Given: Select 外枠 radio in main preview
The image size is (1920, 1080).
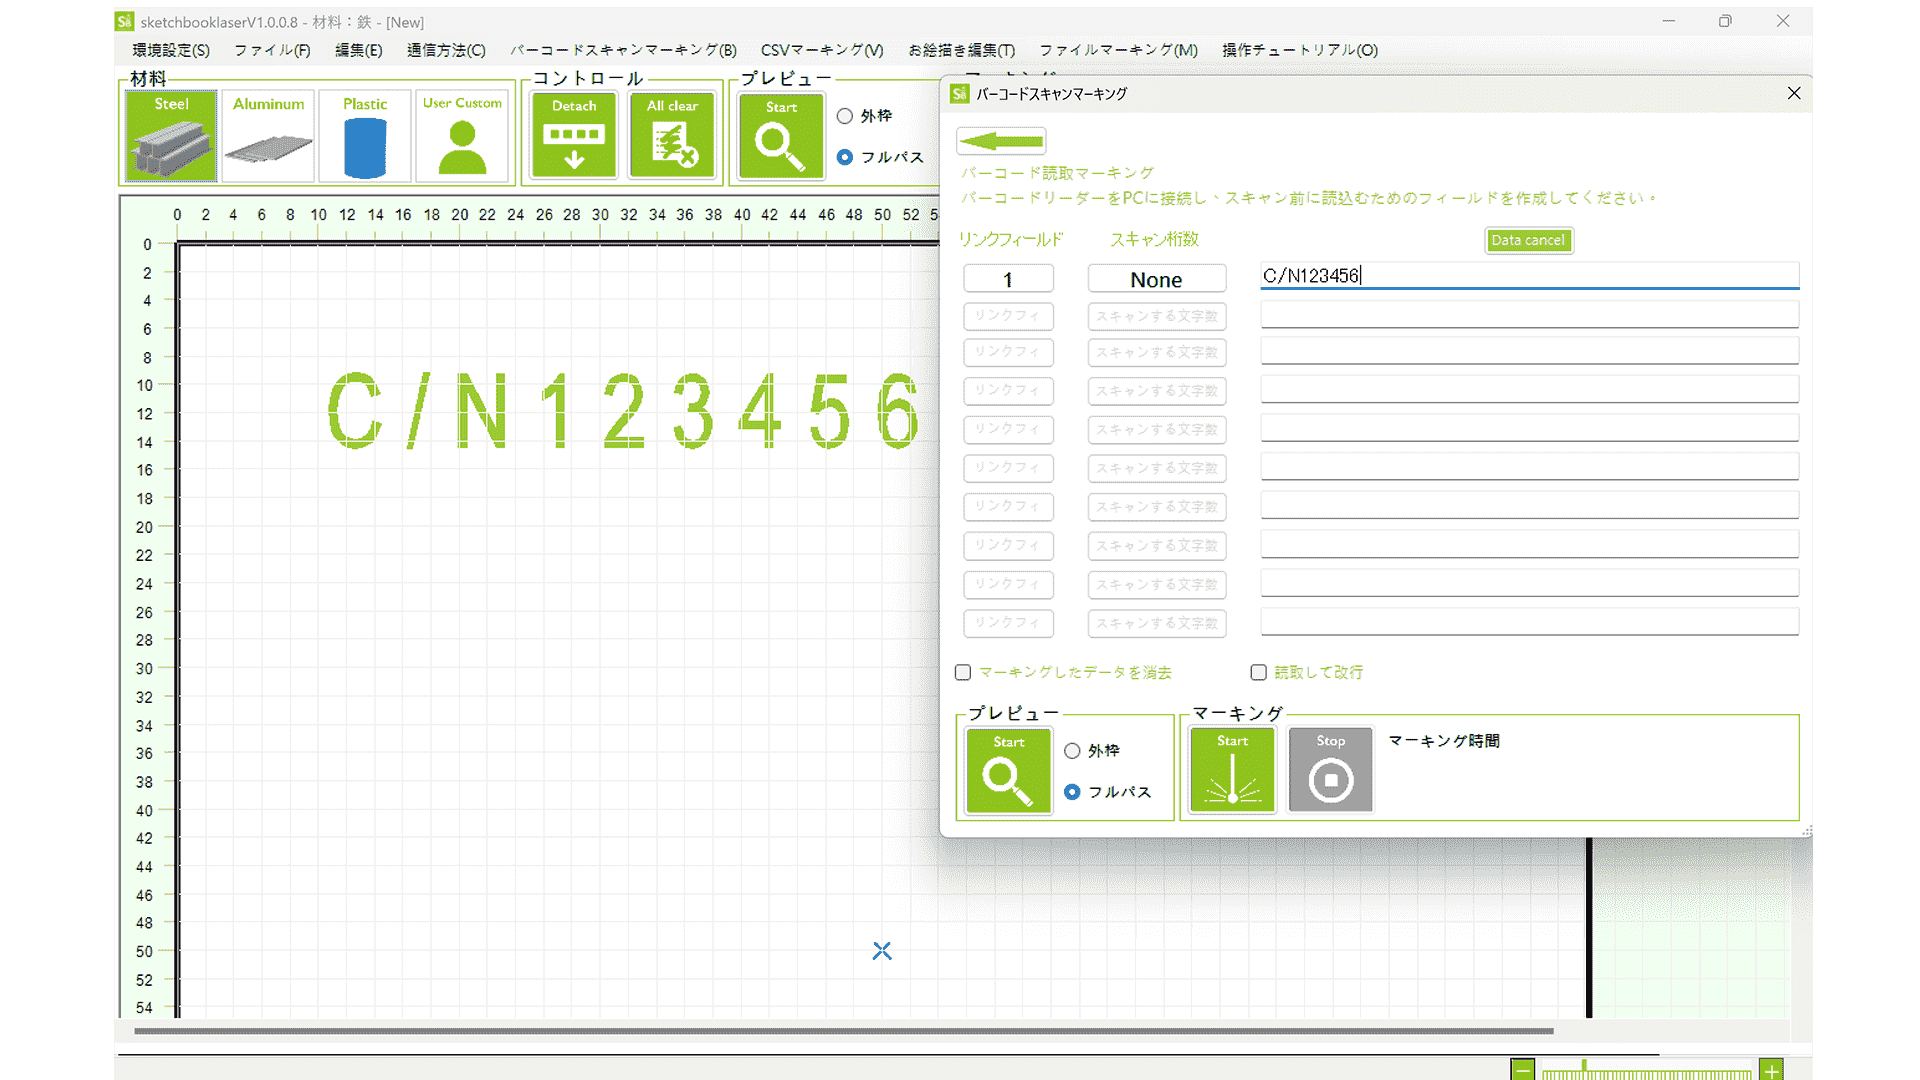Looking at the screenshot, I should tap(845, 116).
